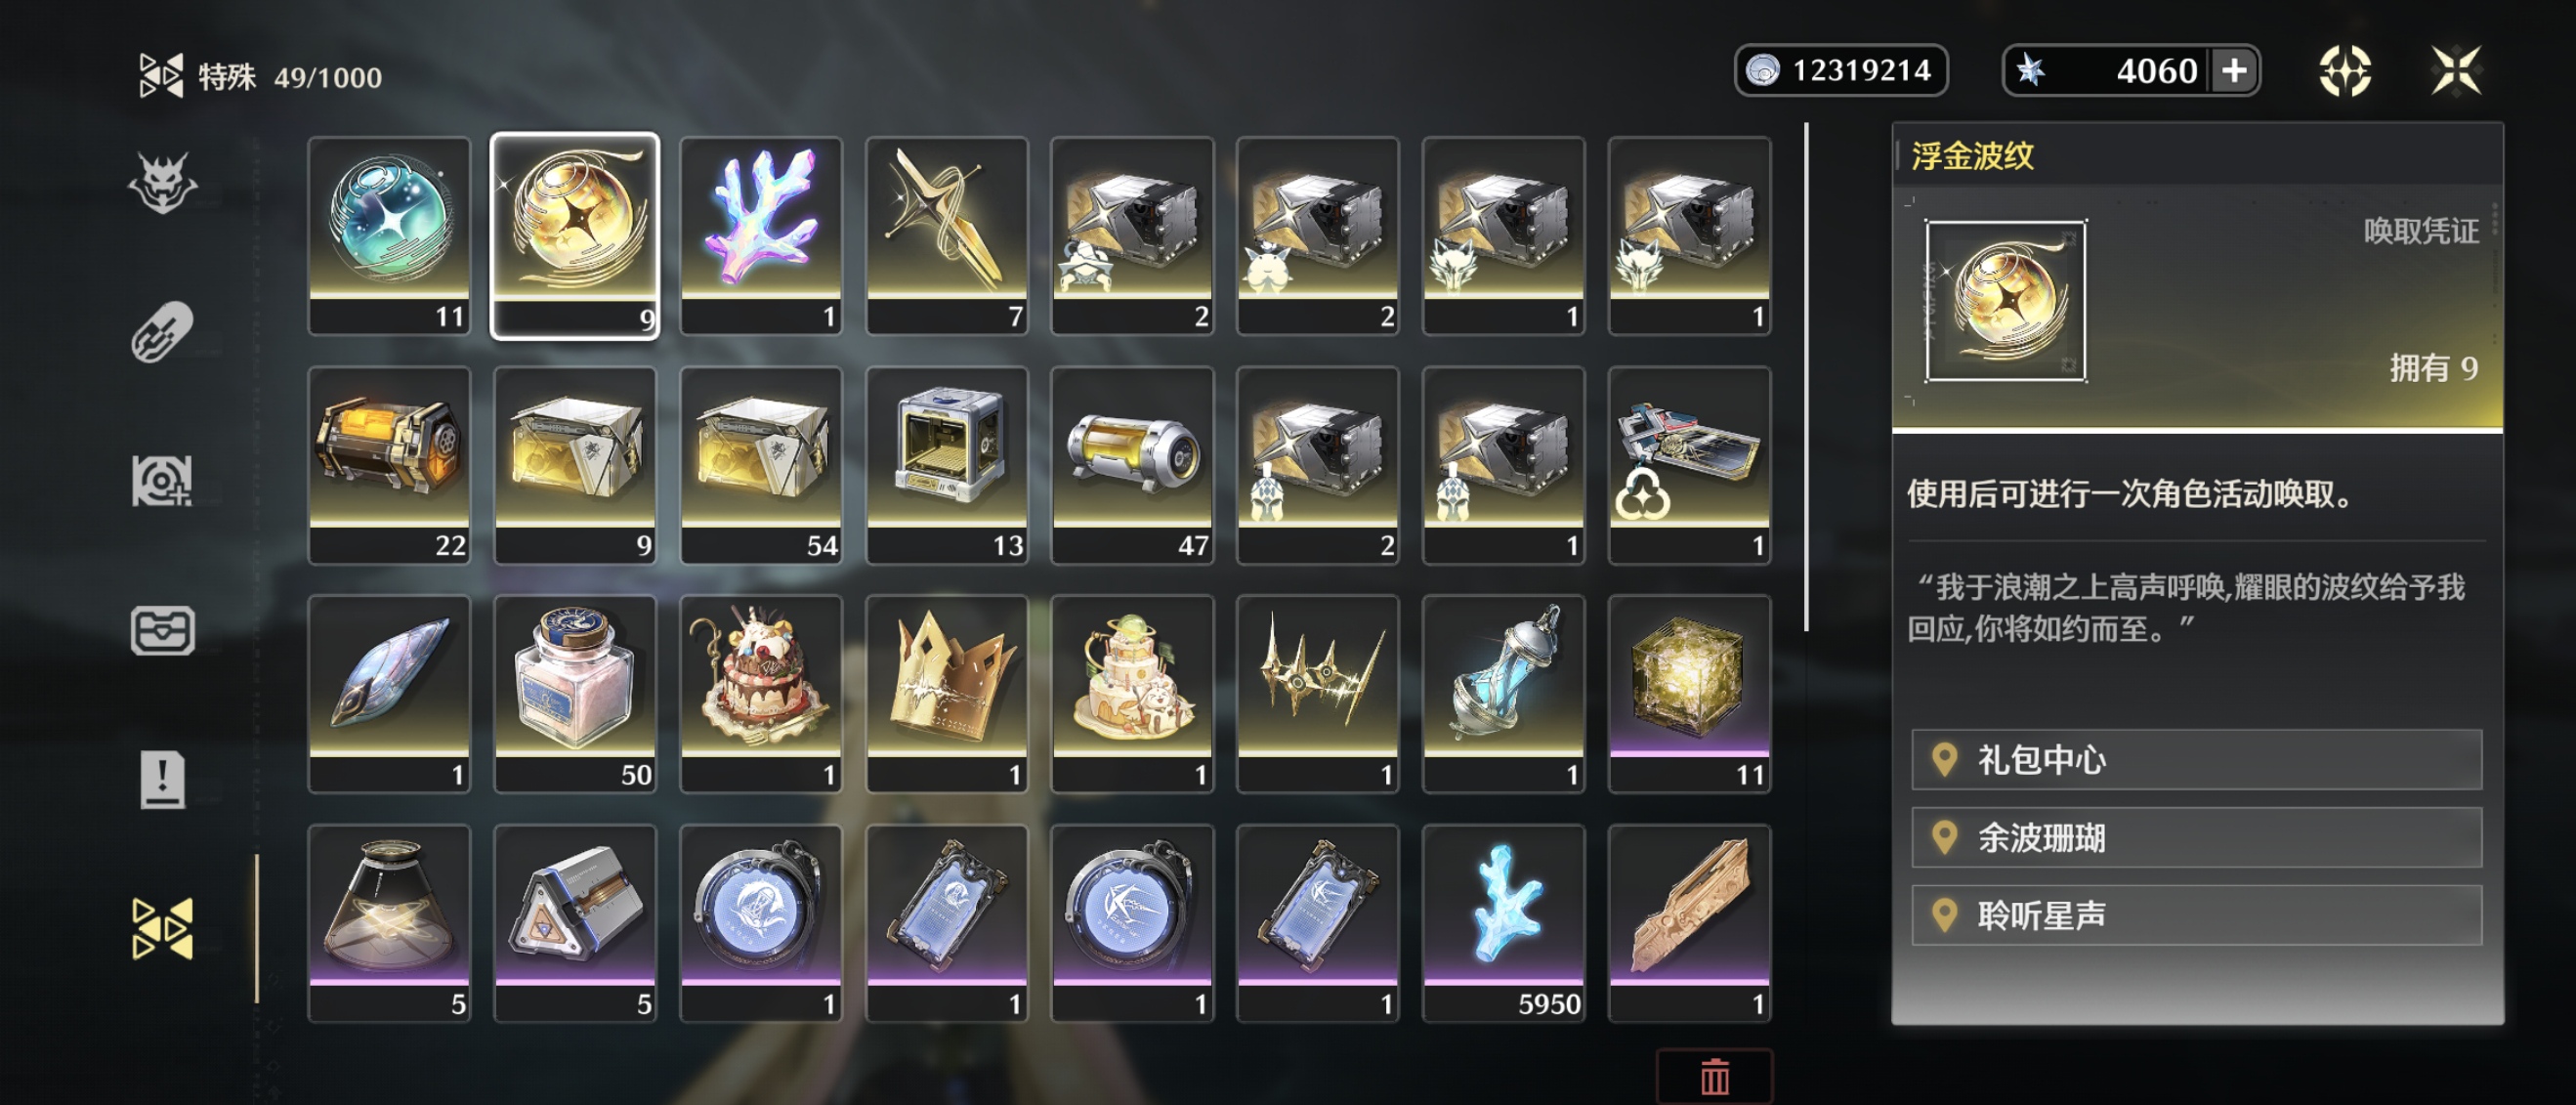This screenshot has width=2576, height=1105.
Task: Click the trash delete icon below grid
Action: [x=1714, y=1077]
